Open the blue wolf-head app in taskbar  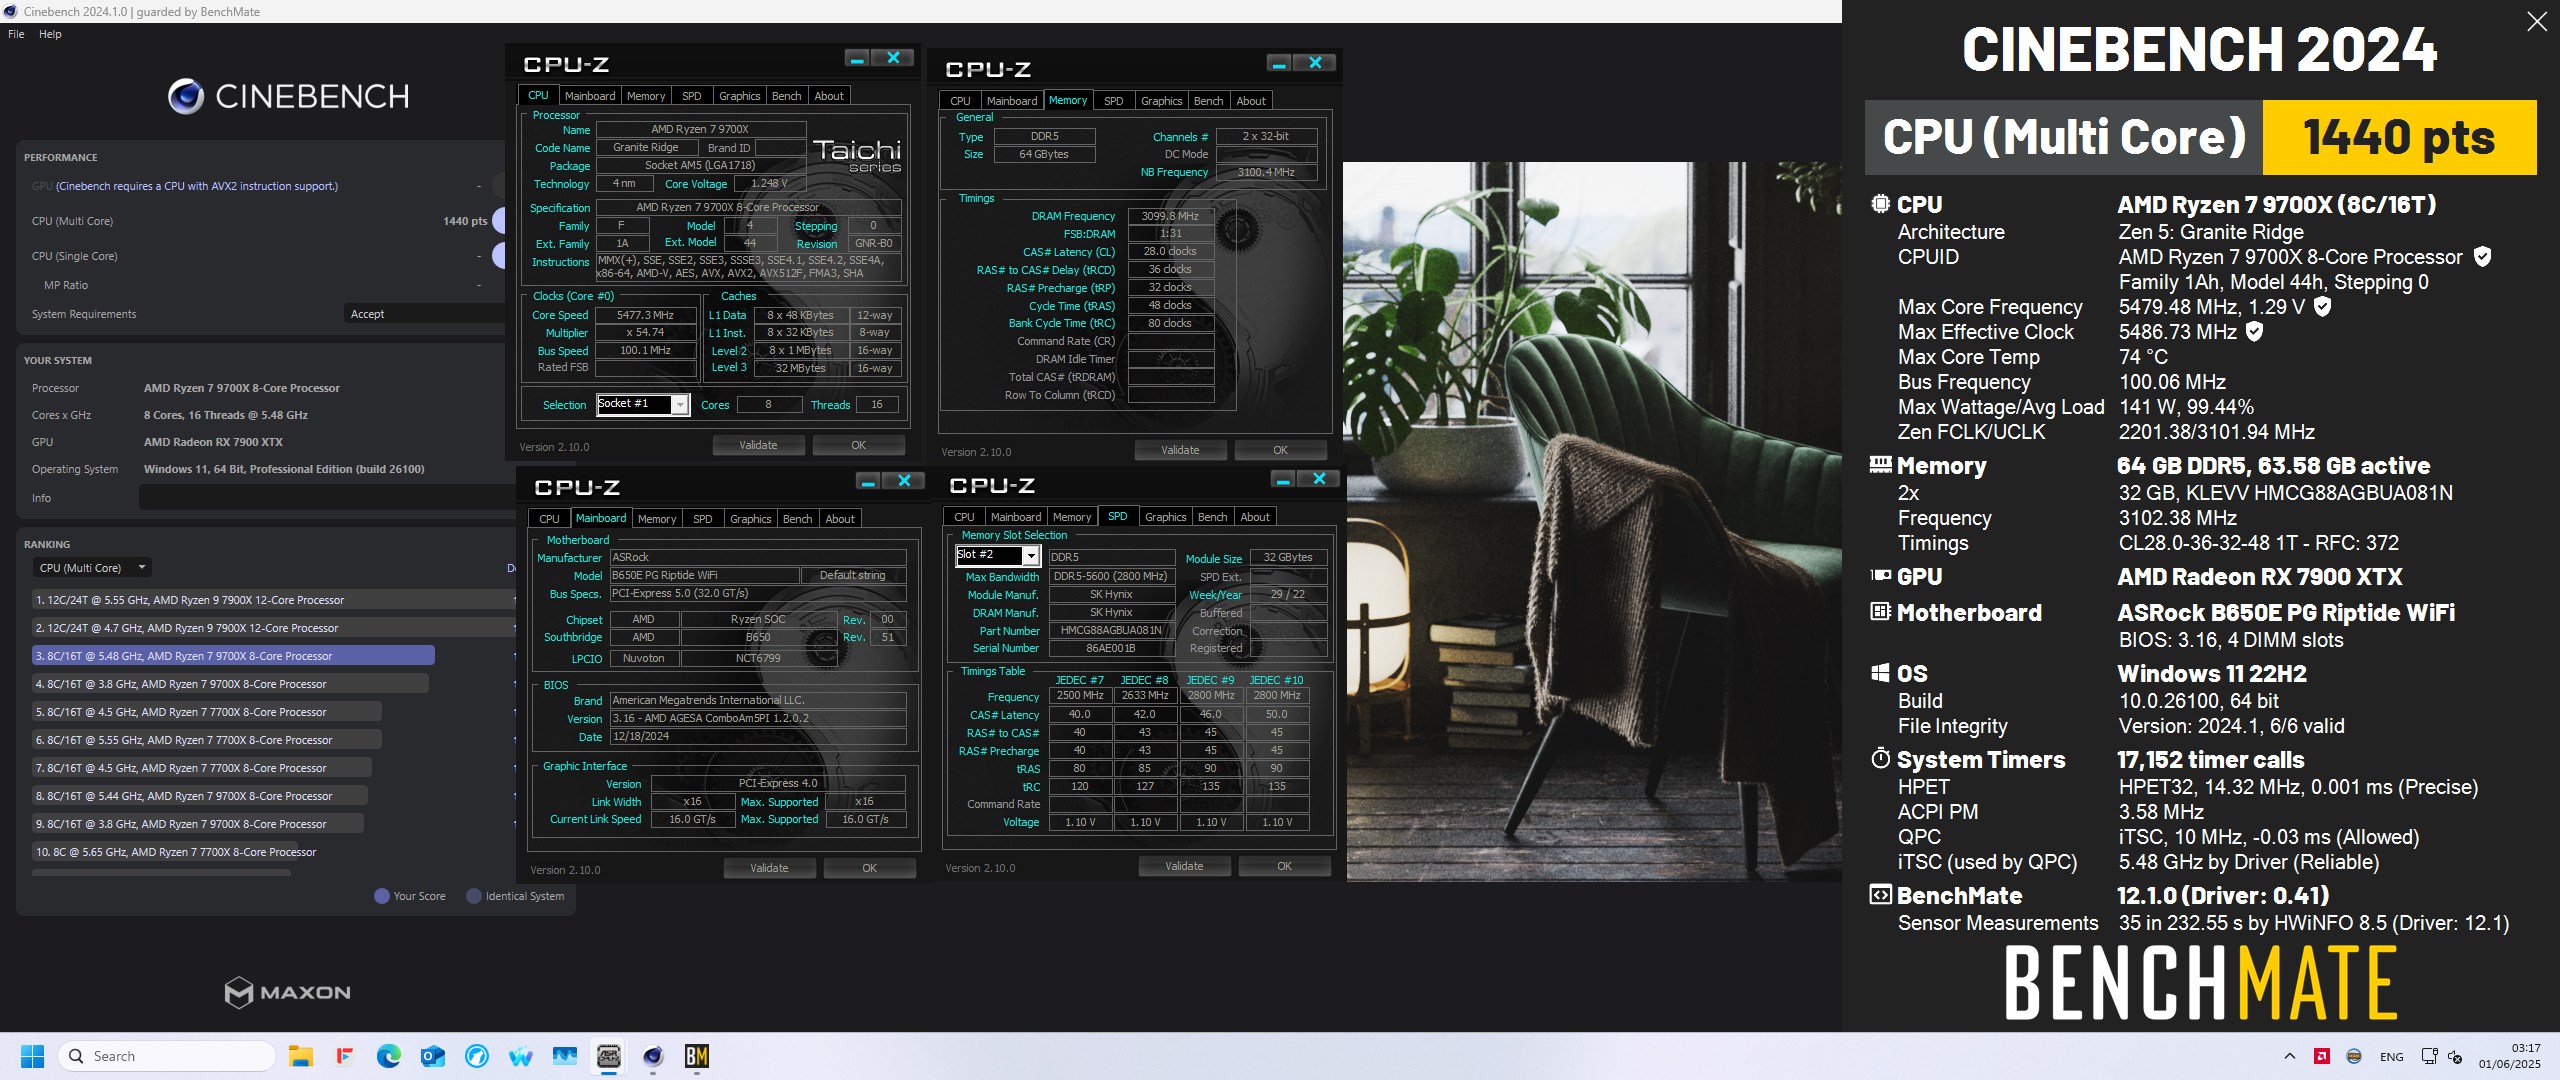[x=476, y=1056]
